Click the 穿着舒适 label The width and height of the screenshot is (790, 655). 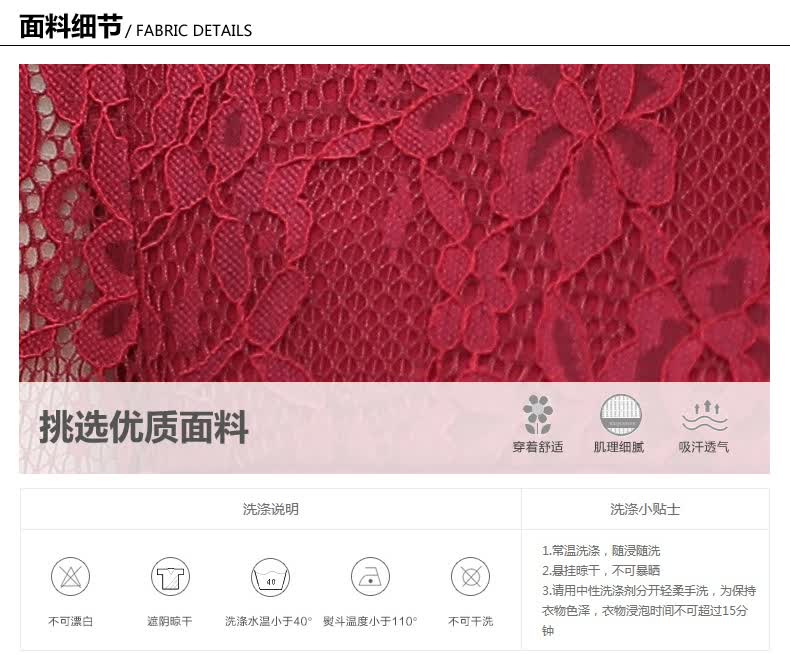pyautogui.click(x=538, y=447)
